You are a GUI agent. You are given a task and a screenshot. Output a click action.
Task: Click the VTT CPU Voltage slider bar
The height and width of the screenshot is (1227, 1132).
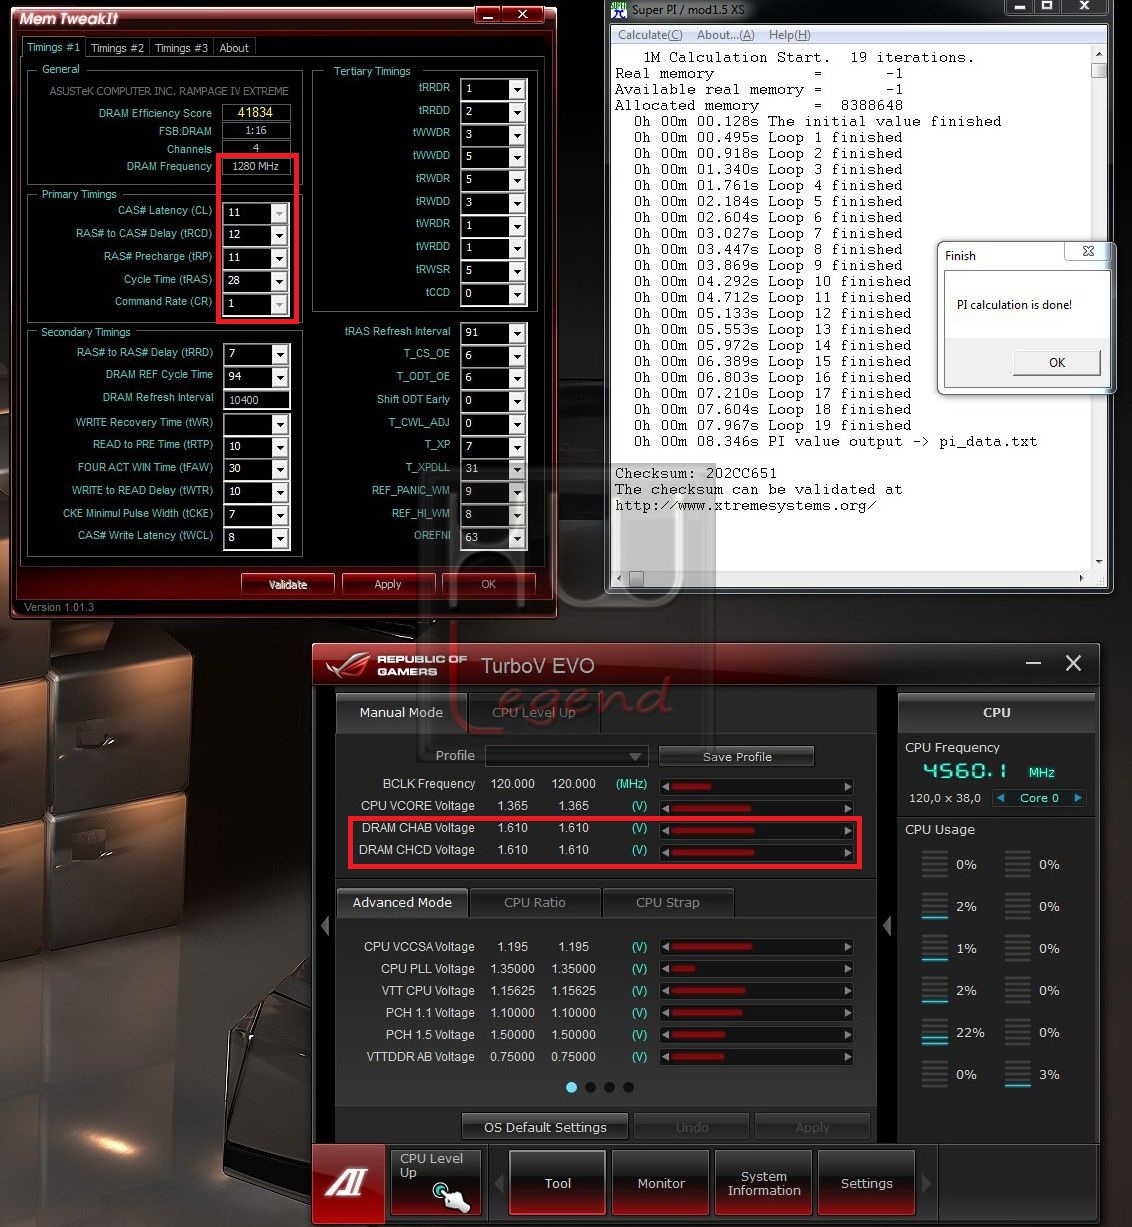pyautogui.click(x=757, y=991)
